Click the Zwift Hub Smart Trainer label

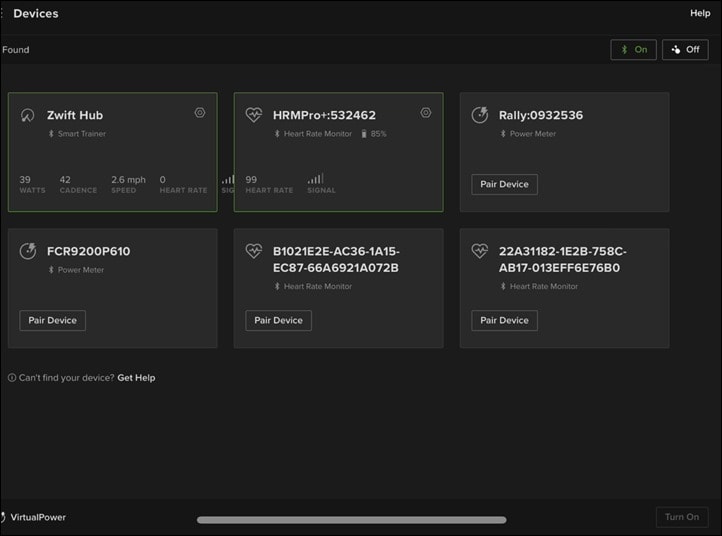[x=82, y=134]
